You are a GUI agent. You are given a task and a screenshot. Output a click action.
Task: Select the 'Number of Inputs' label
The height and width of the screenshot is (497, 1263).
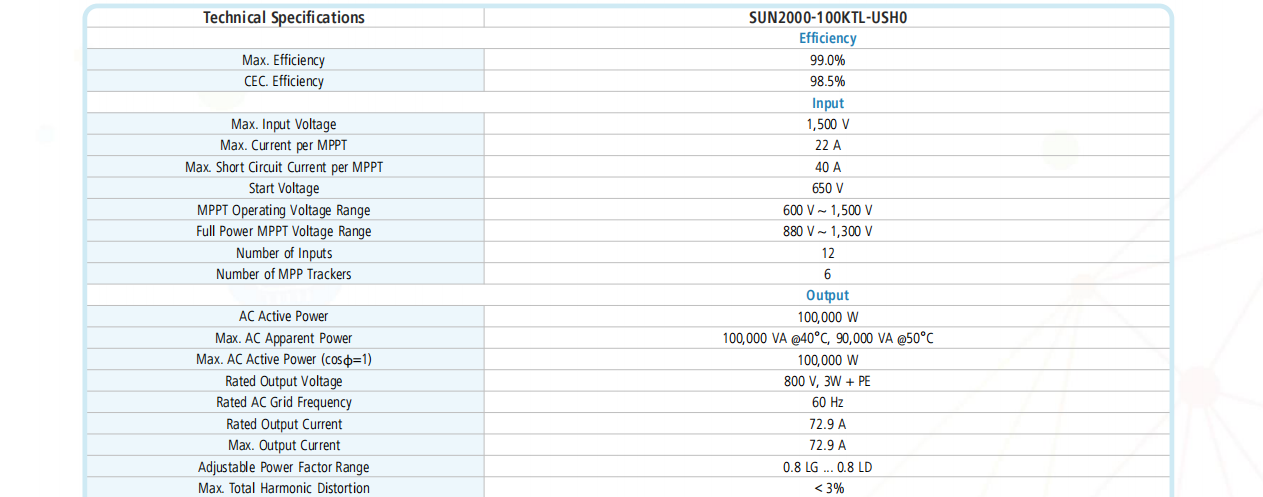pyautogui.click(x=284, y=253)
